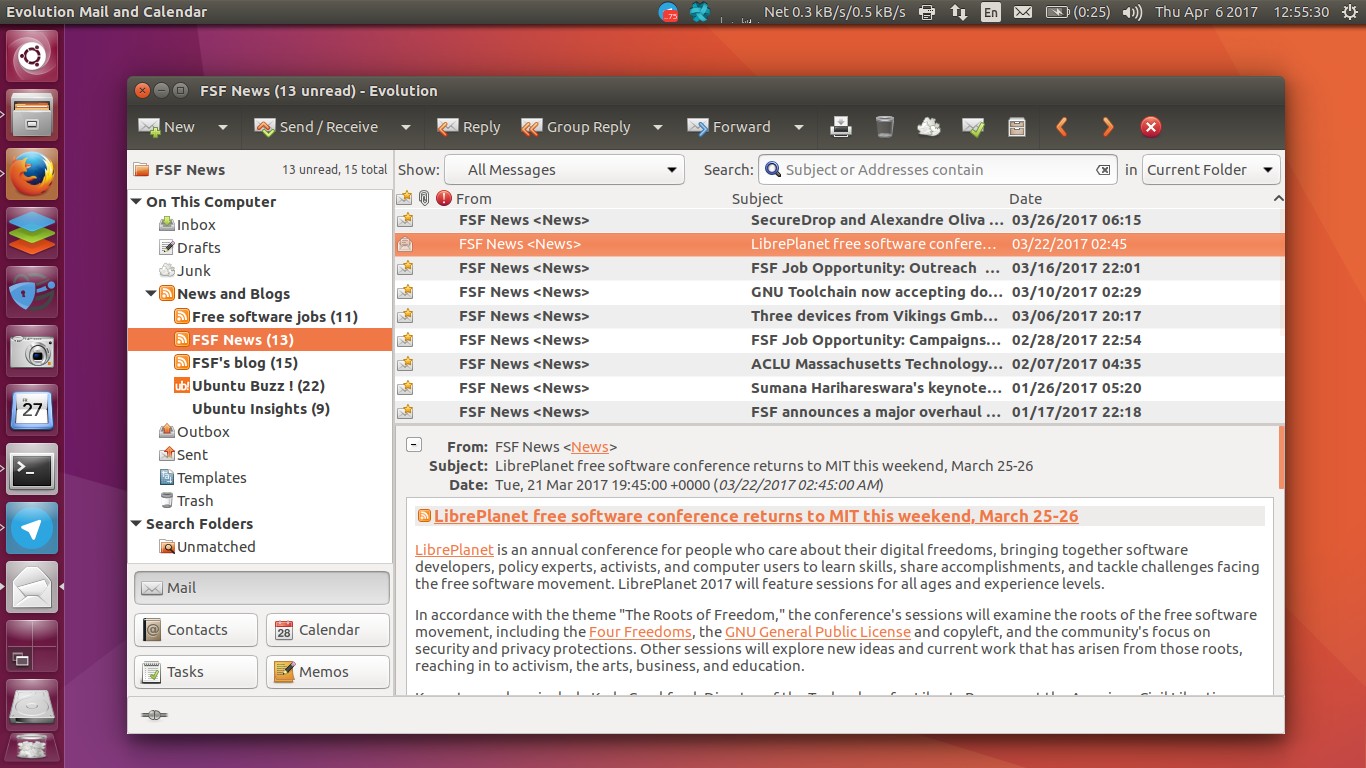Open the New item dropdown arrow
Screen dimensions: 1366x768
[x=223, y=127]
